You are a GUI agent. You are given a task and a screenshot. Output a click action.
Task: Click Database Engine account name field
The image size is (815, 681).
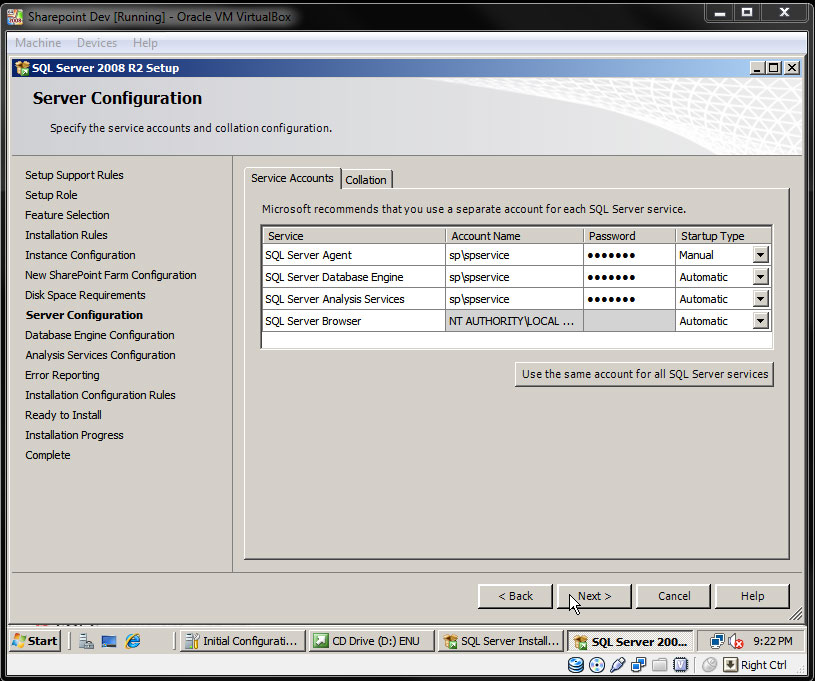pos(514,277)
